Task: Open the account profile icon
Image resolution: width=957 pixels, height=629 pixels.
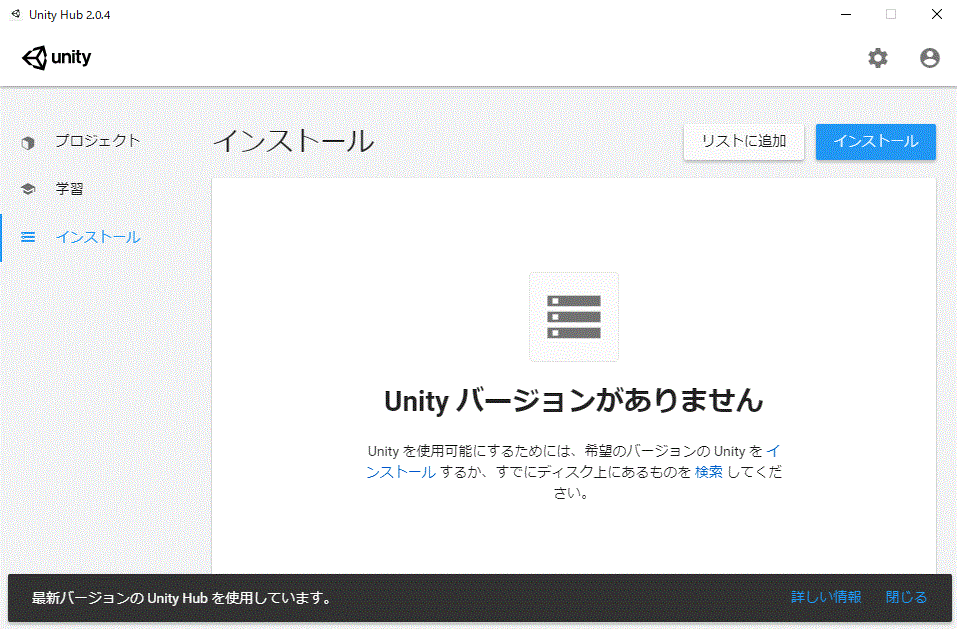Action: [x=930, y=58]
